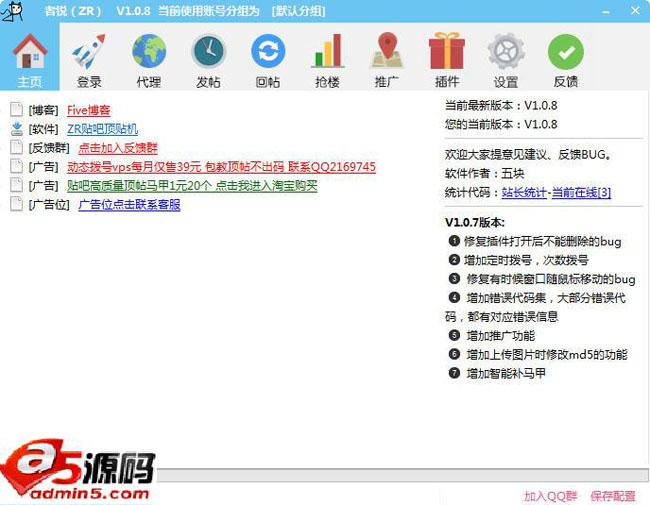Minimize the ZR window
650x505 pixels.
pyautogui.click(x=606, y=11)
